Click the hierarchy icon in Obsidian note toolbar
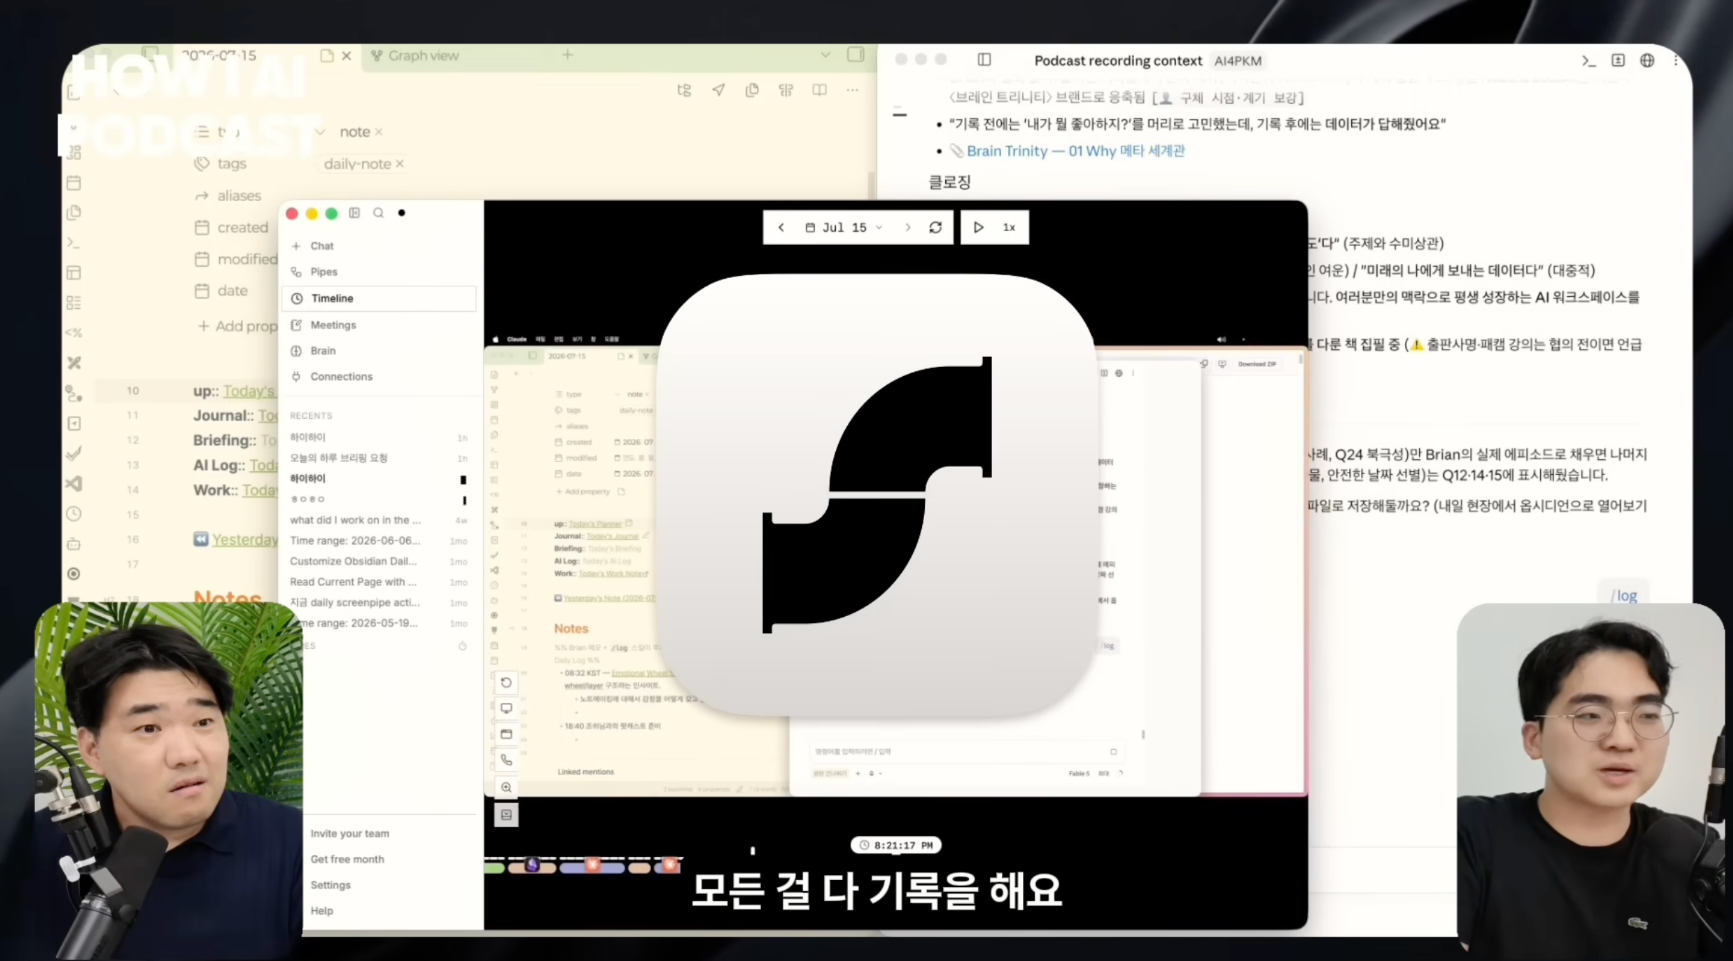This screenshot has height=961, width=1733. pyautogui.click(x=684, y=90)
